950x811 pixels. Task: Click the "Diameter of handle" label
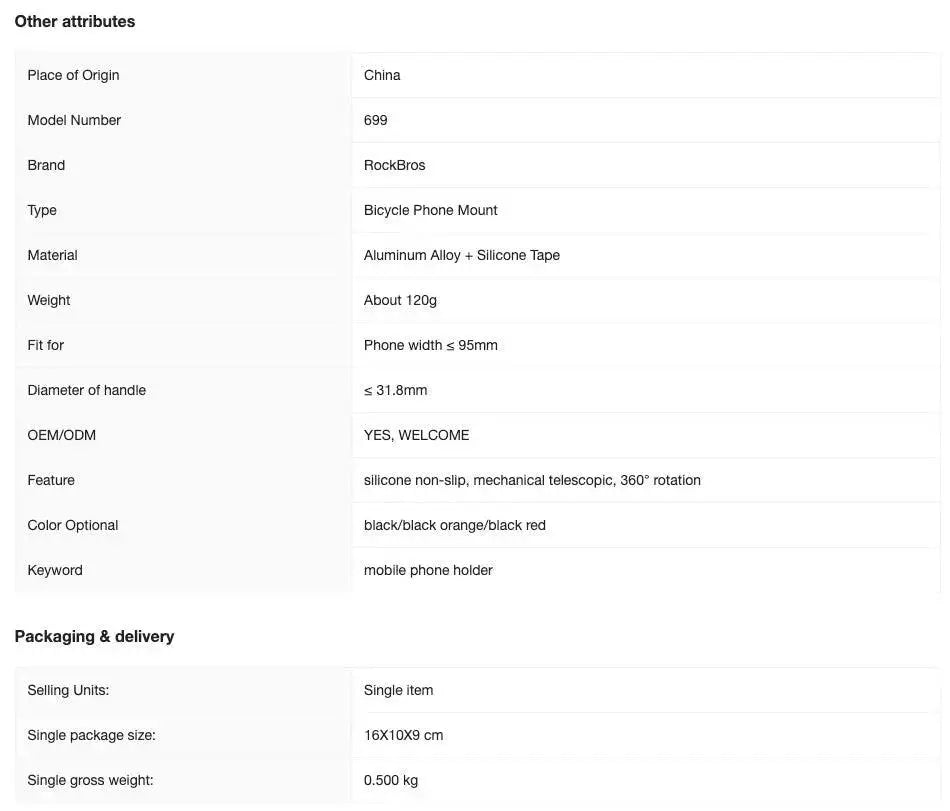[x=87, y=390]
